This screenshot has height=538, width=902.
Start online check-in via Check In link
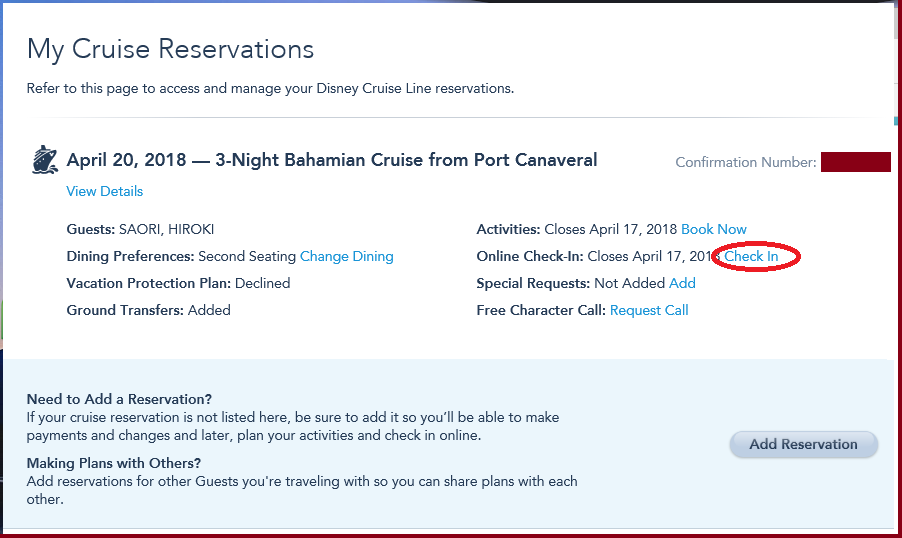pos(751,256)
